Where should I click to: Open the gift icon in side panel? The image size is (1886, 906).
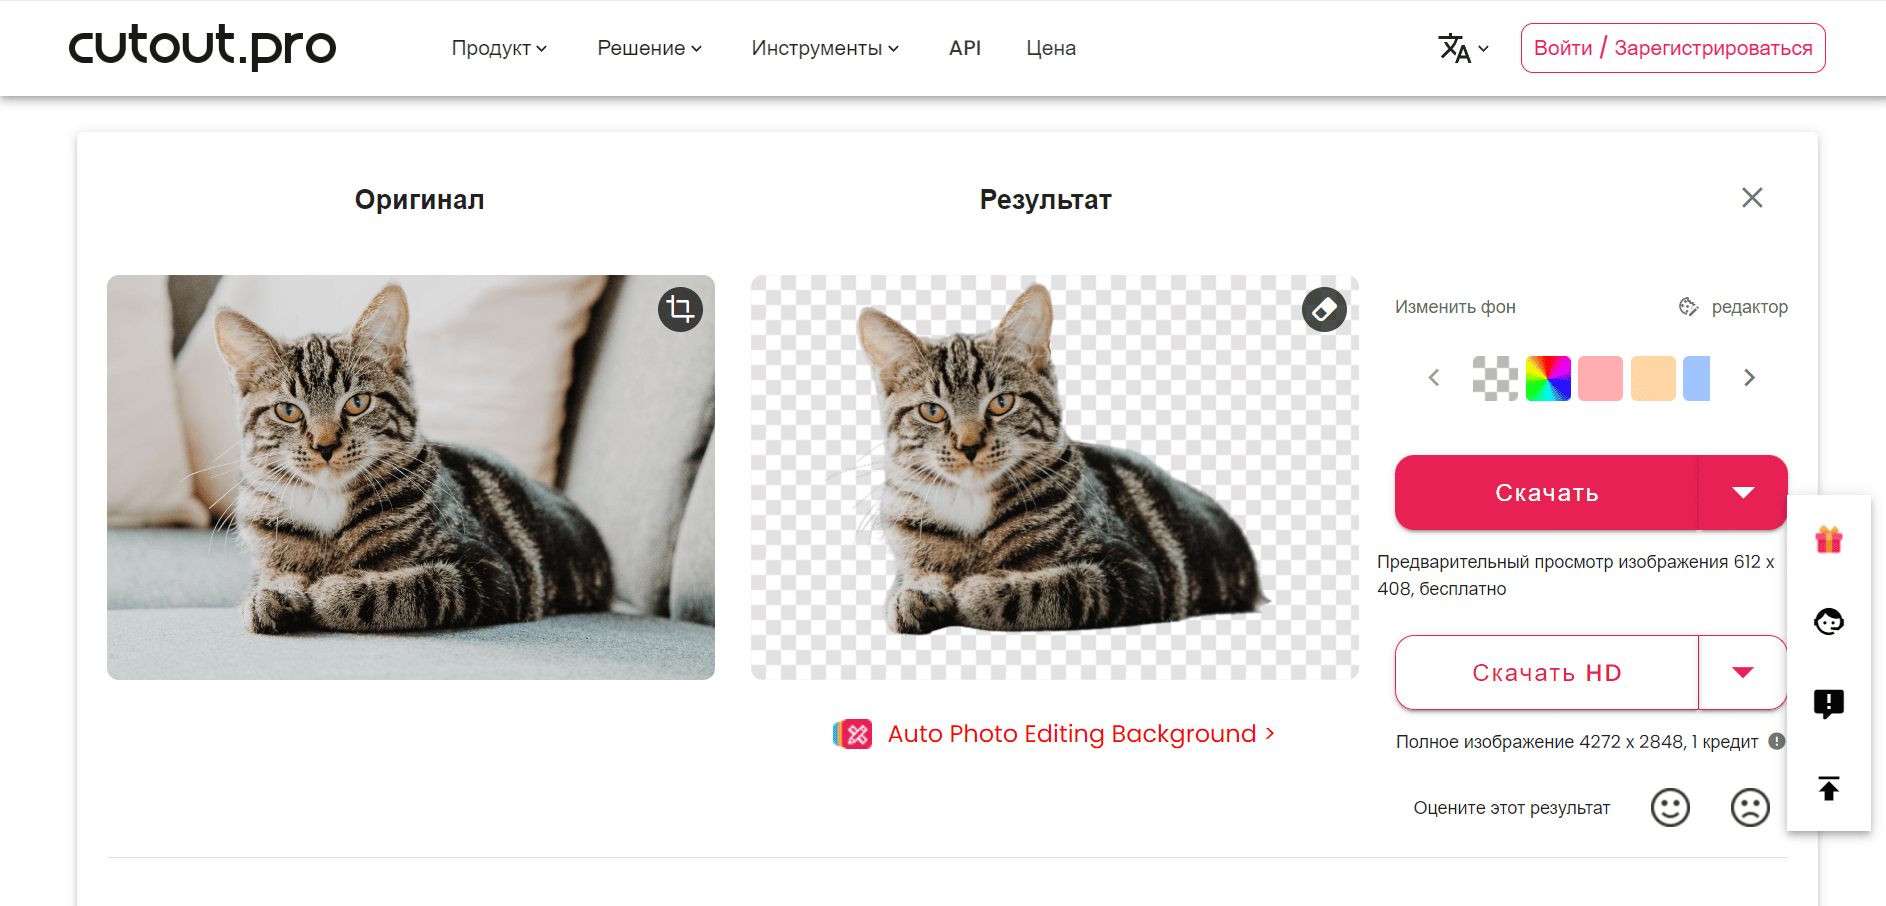[1828, 540]
